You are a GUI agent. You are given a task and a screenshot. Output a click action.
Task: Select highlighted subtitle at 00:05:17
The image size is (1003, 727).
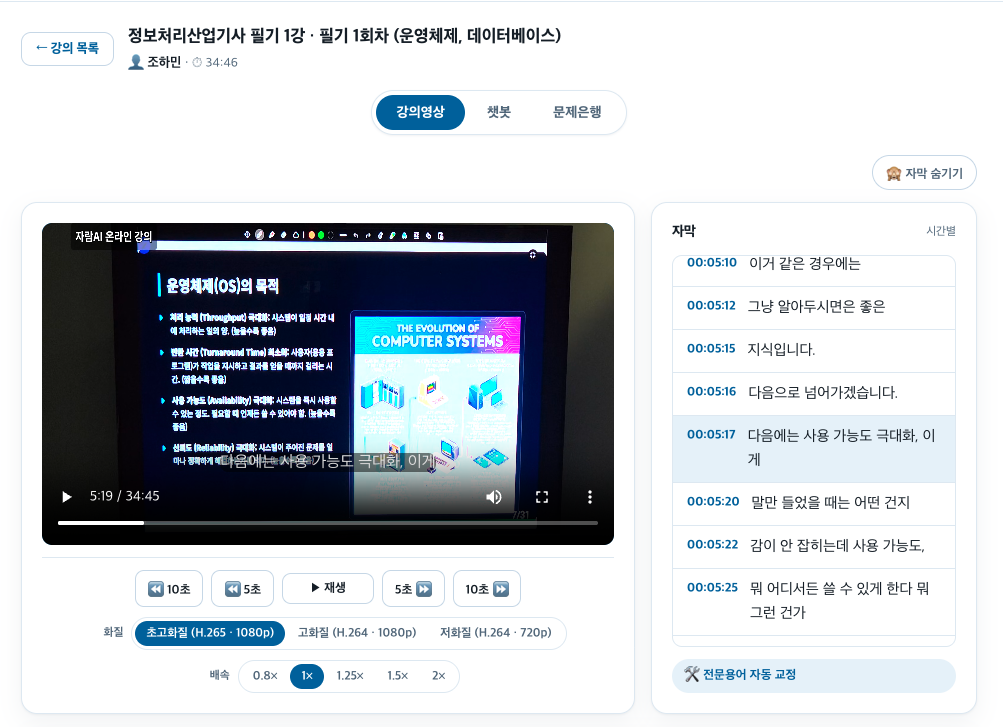click(814, 449)
